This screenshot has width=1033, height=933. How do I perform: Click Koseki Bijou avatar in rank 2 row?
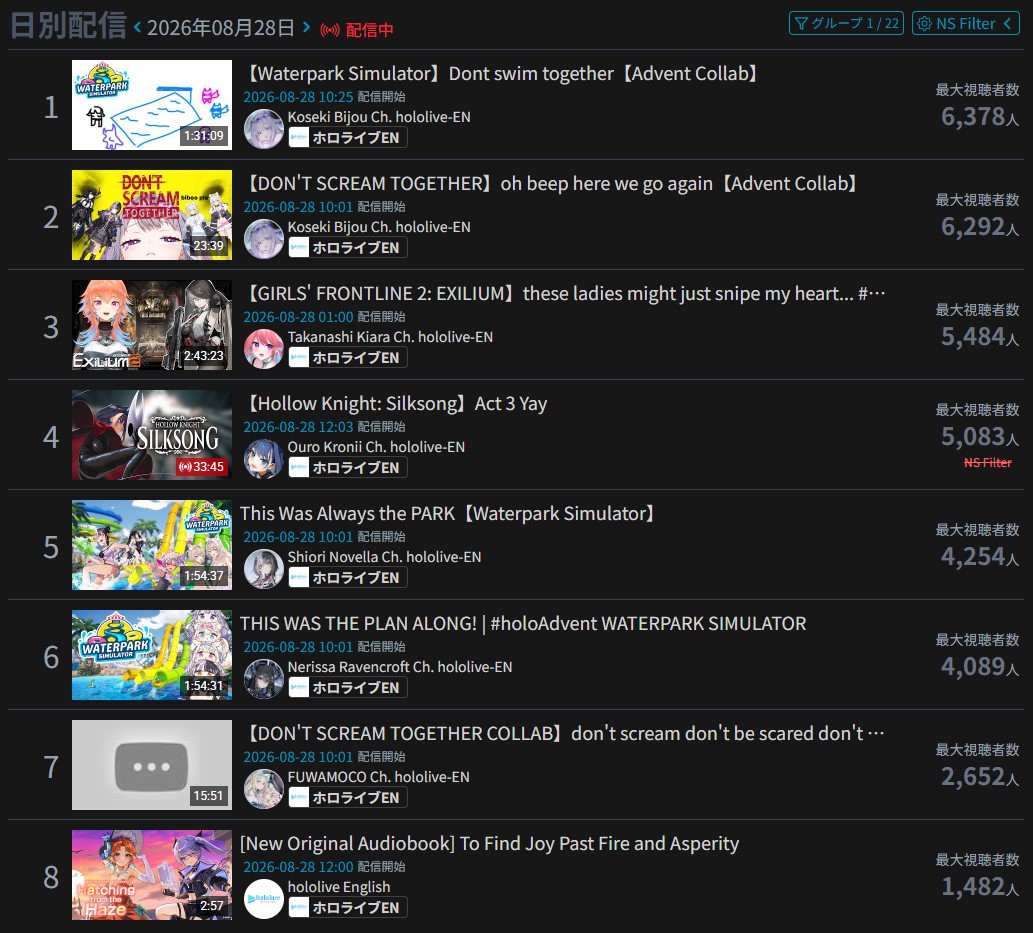264,239
